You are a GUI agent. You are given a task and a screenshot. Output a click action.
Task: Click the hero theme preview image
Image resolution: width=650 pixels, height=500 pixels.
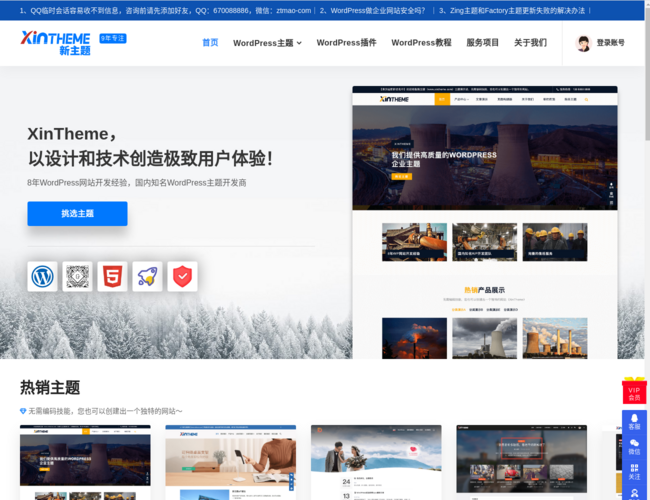click(485, 222)
